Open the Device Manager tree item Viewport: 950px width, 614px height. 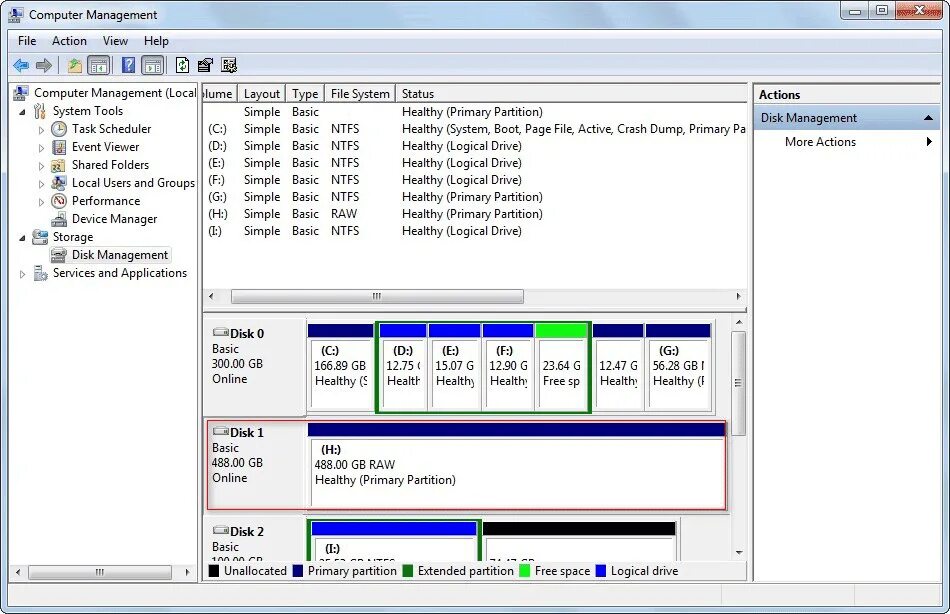tap(116, 219)
